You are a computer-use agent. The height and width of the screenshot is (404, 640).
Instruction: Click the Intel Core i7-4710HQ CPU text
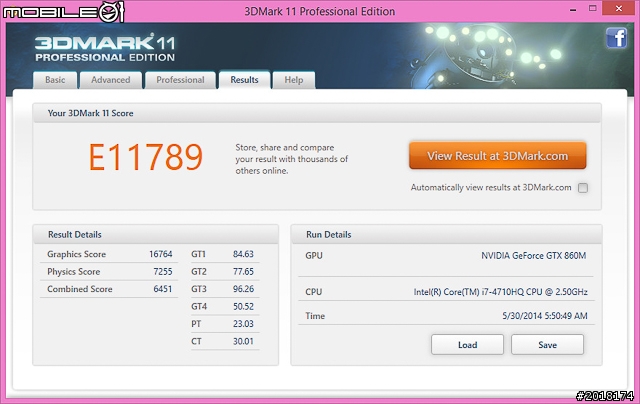tap(500, 292)
